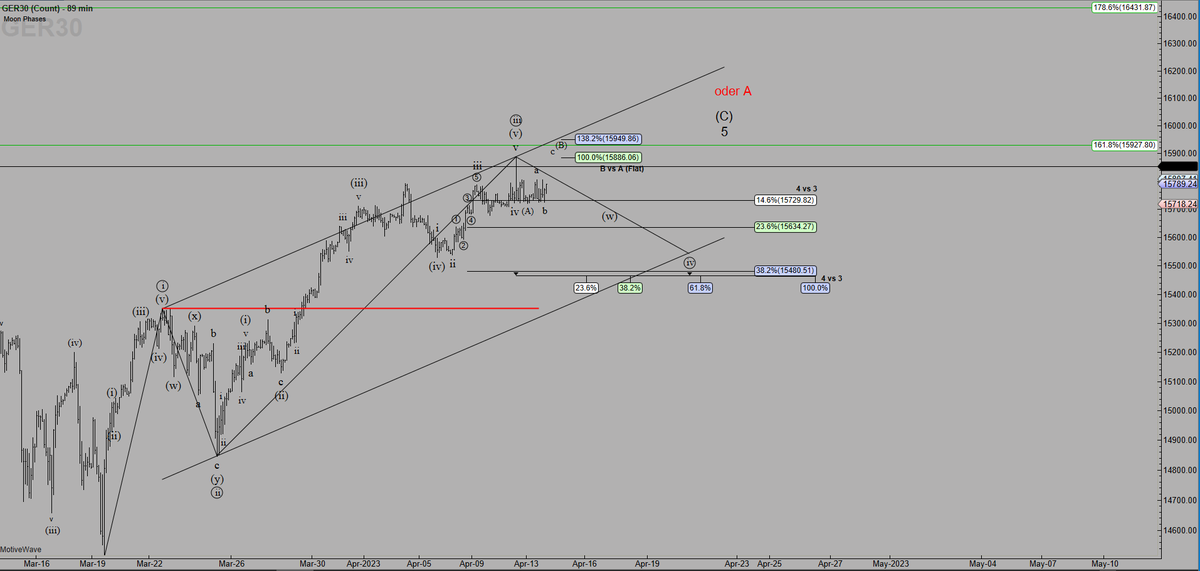Select the 23.6%(15634.27) retracement label
The height and width of the screenshot is (571, 1200).
click(x=786, y=226)
